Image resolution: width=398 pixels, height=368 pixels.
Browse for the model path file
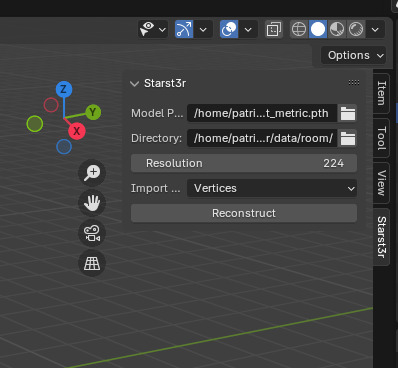pos(348,113)
